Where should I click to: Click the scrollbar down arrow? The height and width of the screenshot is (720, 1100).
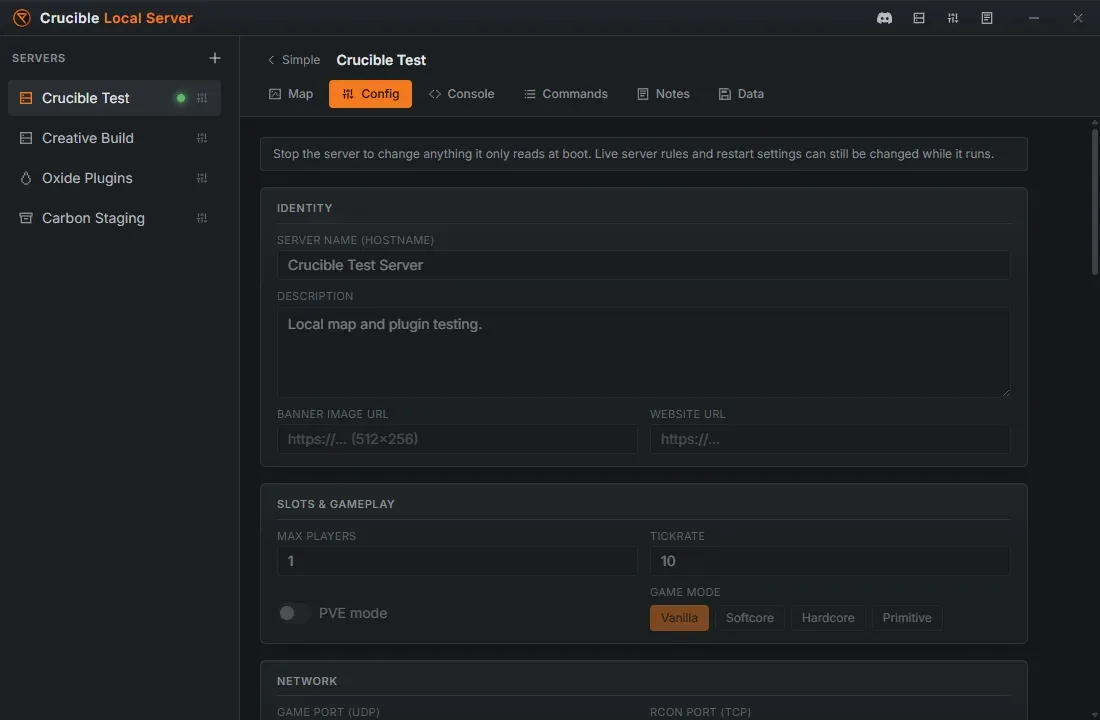click(x=1094, y=714)
